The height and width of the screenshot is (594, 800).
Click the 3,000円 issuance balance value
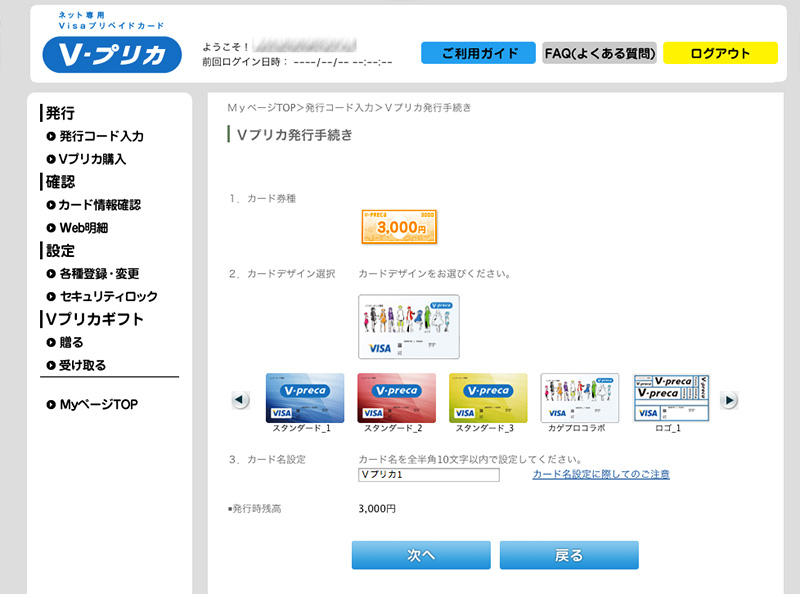click(x=377, y=509)
